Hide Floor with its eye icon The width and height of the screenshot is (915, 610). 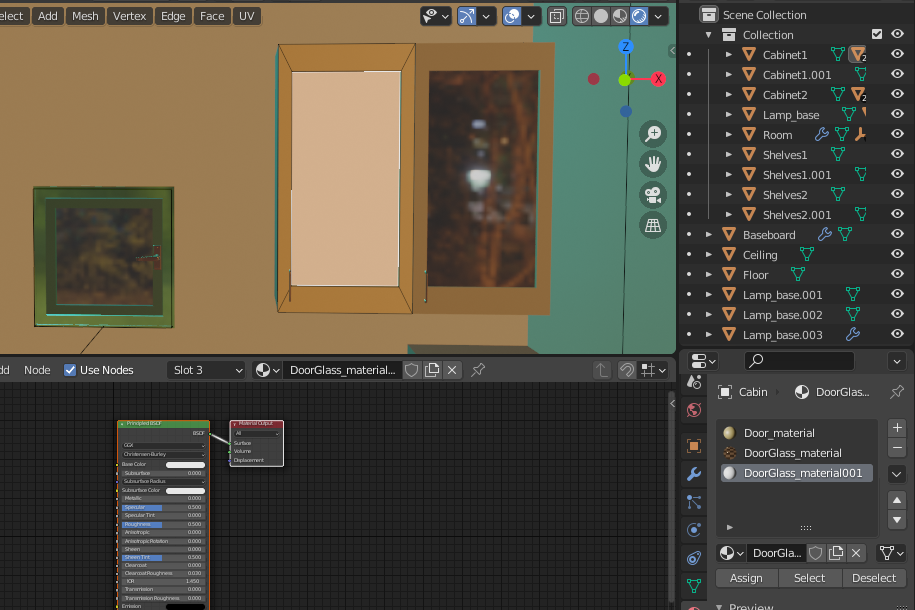897,274
